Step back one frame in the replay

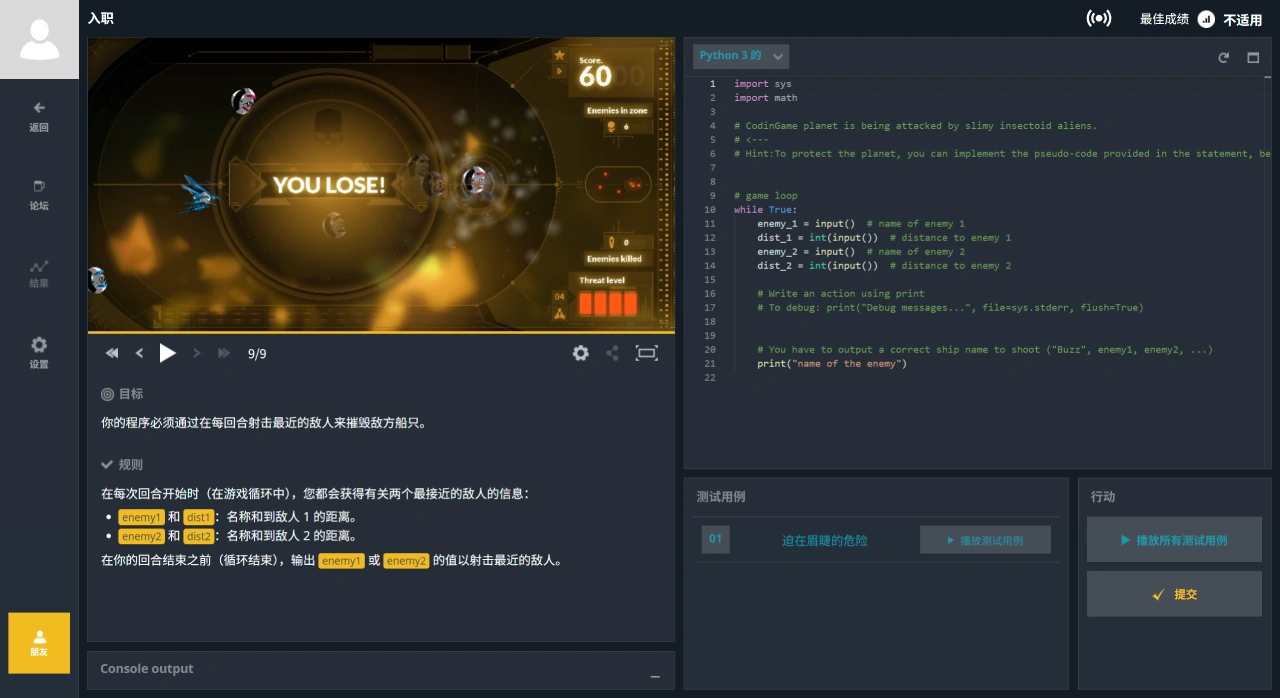click(139, 353)
